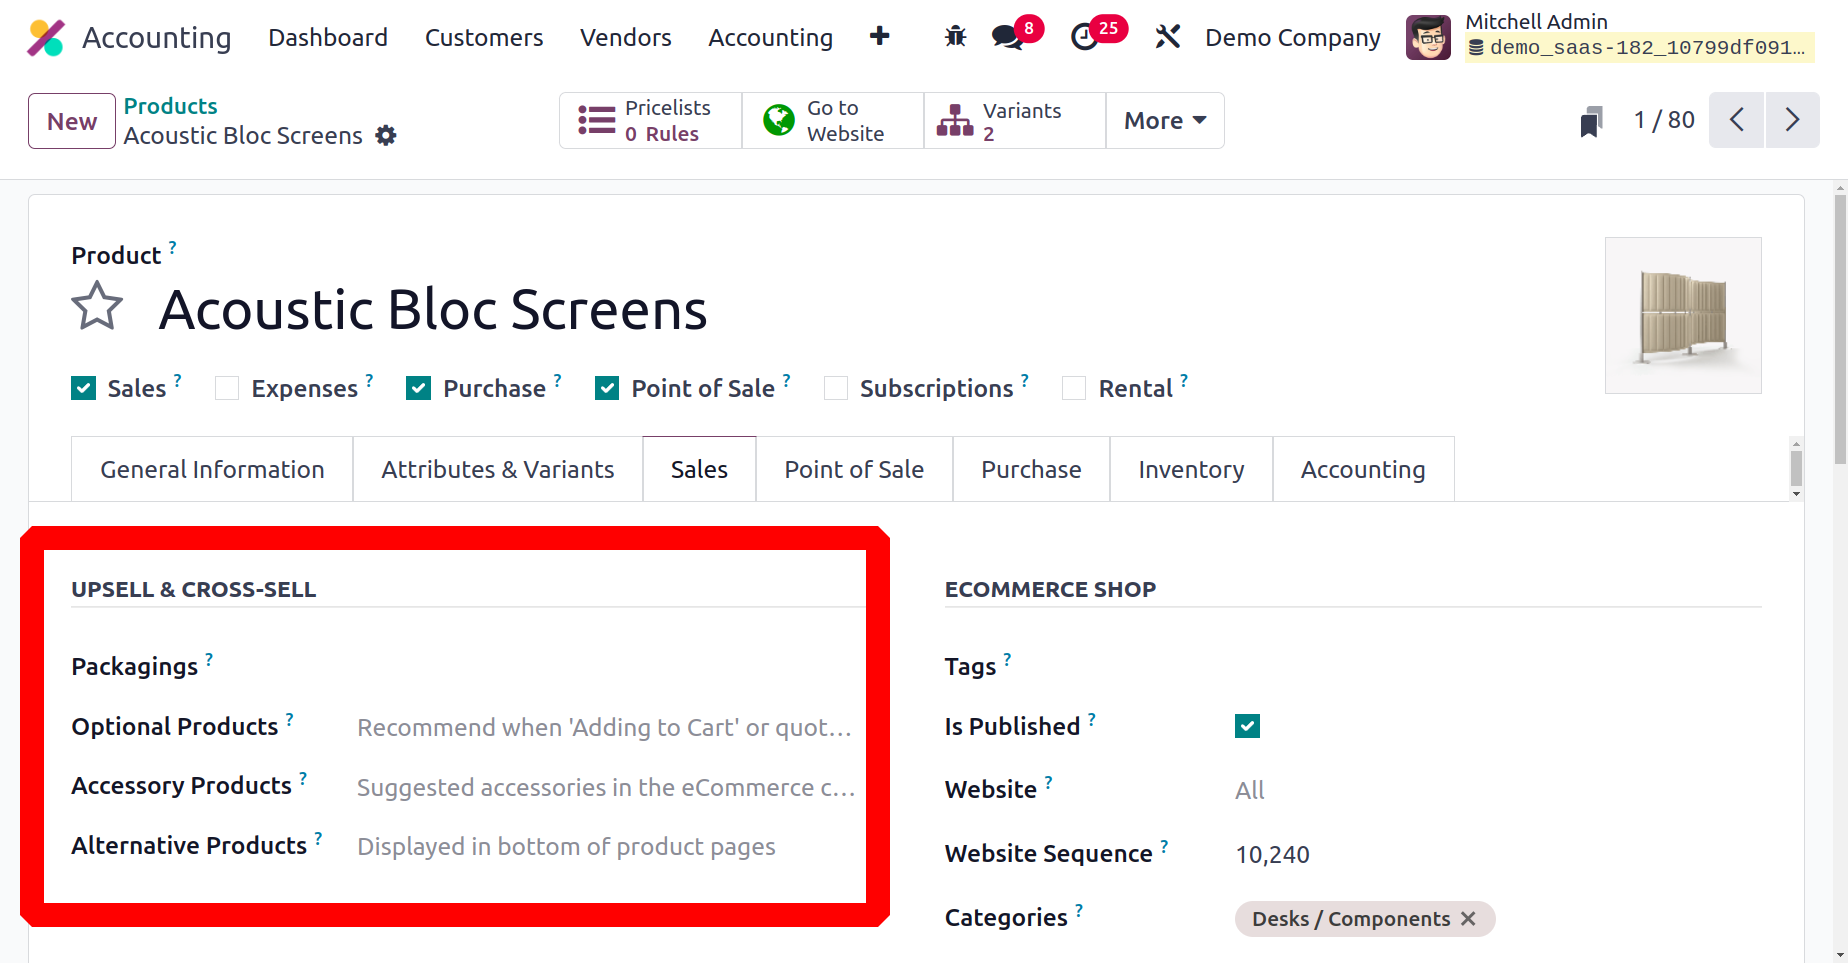This screenshot has width=1848, height=963.
Task: Open the messages chat icon
Action: [1008, 37]
